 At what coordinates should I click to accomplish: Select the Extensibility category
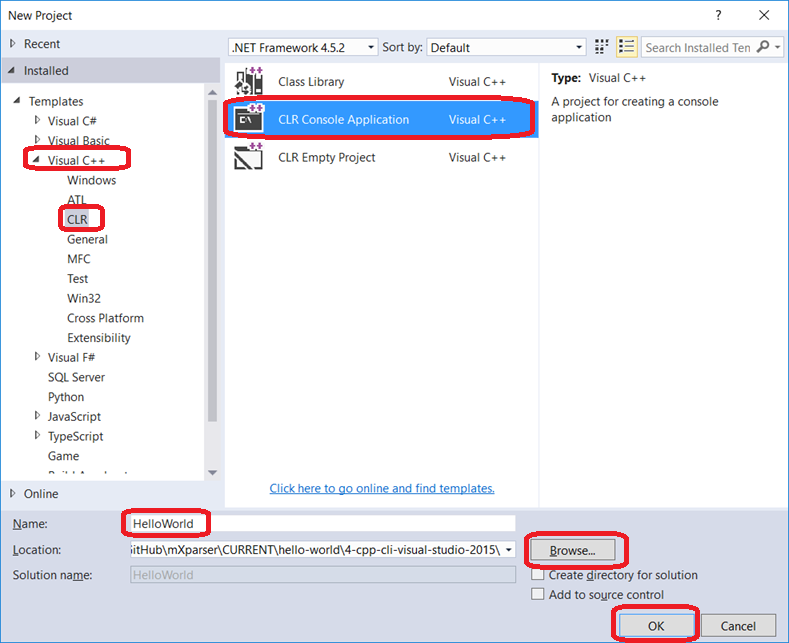click(99, 338)
